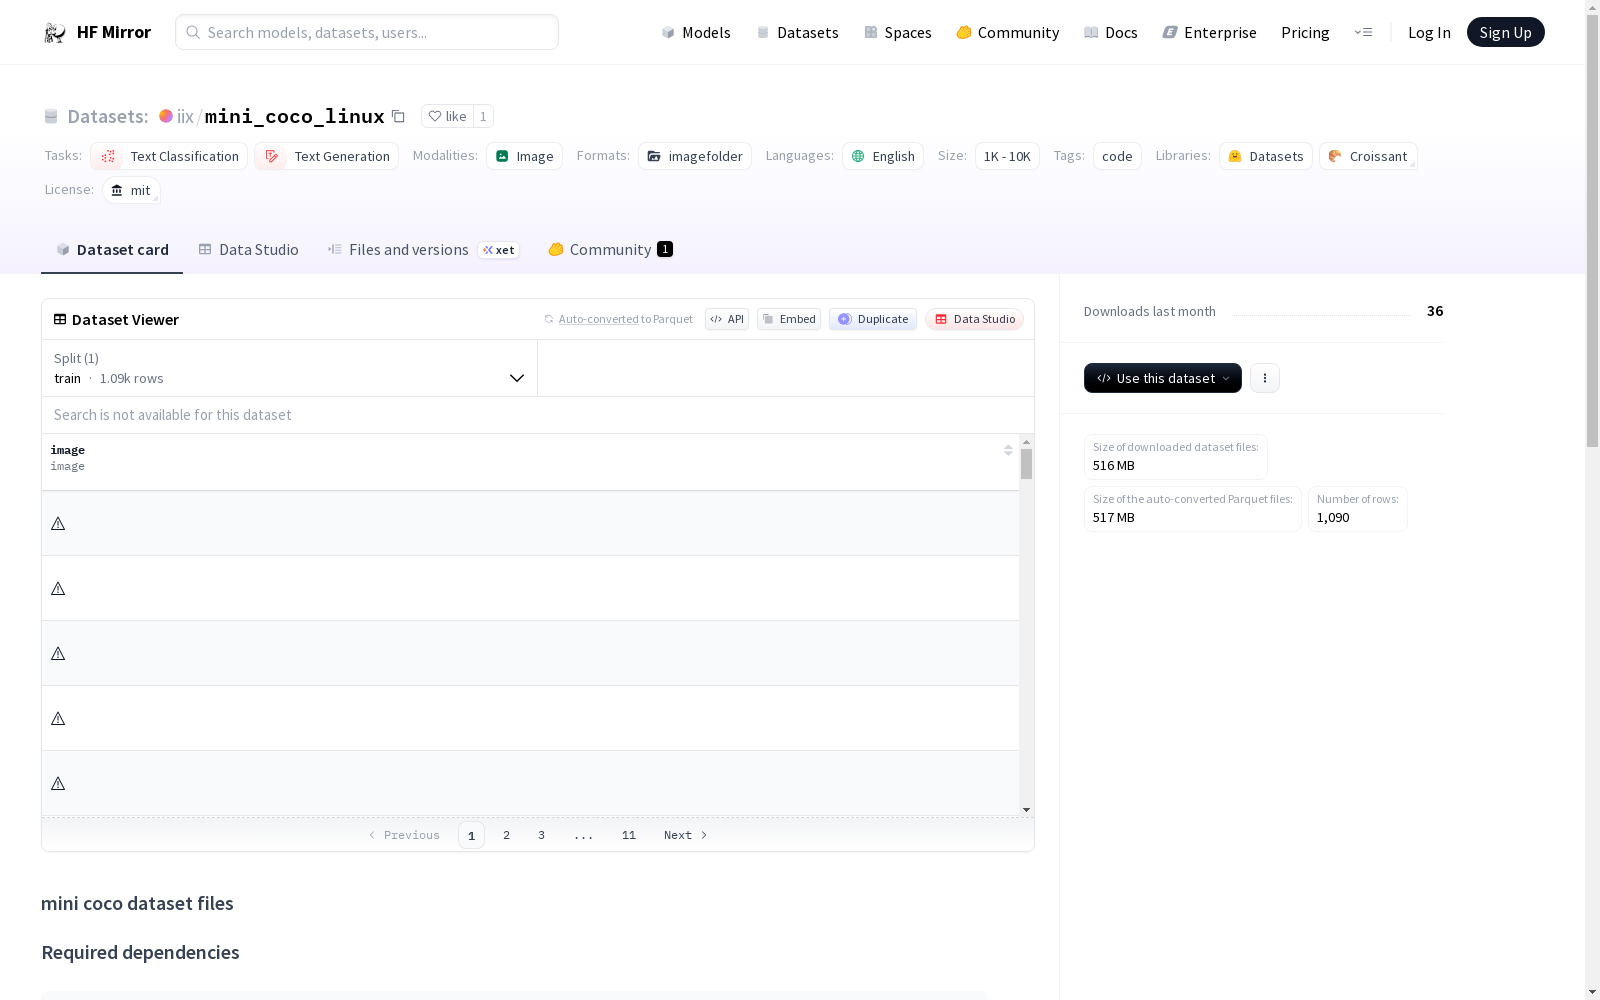Click the Duplicate dataset button

click(x=873, y=319)
